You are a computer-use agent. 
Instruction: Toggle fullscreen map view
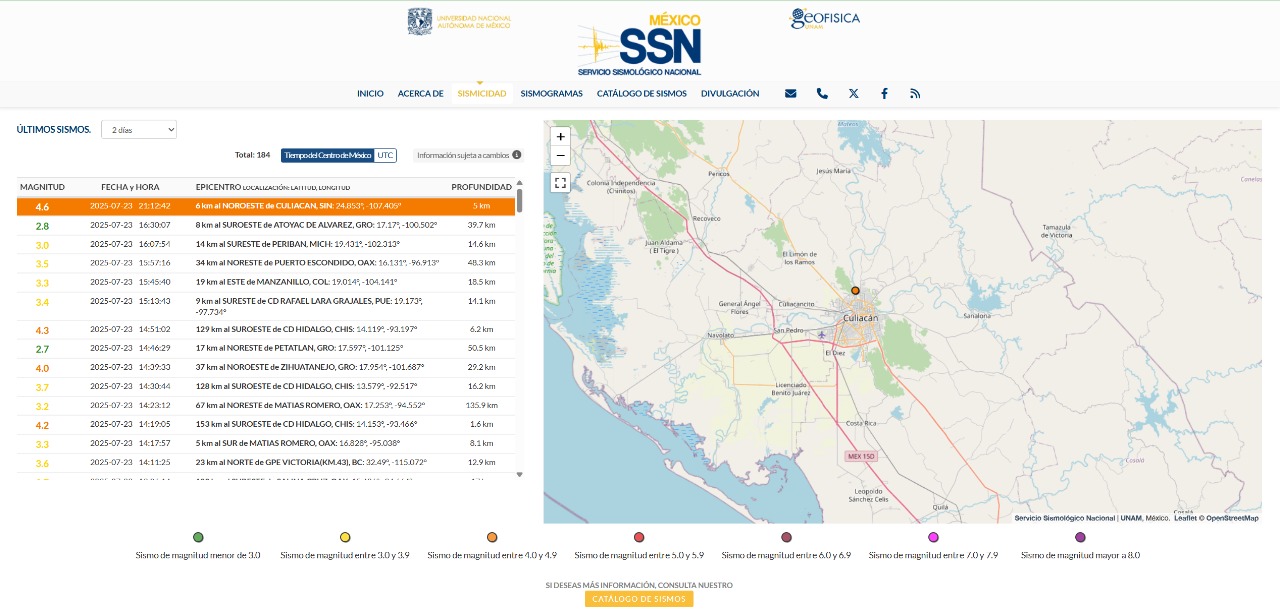[560, 182]
